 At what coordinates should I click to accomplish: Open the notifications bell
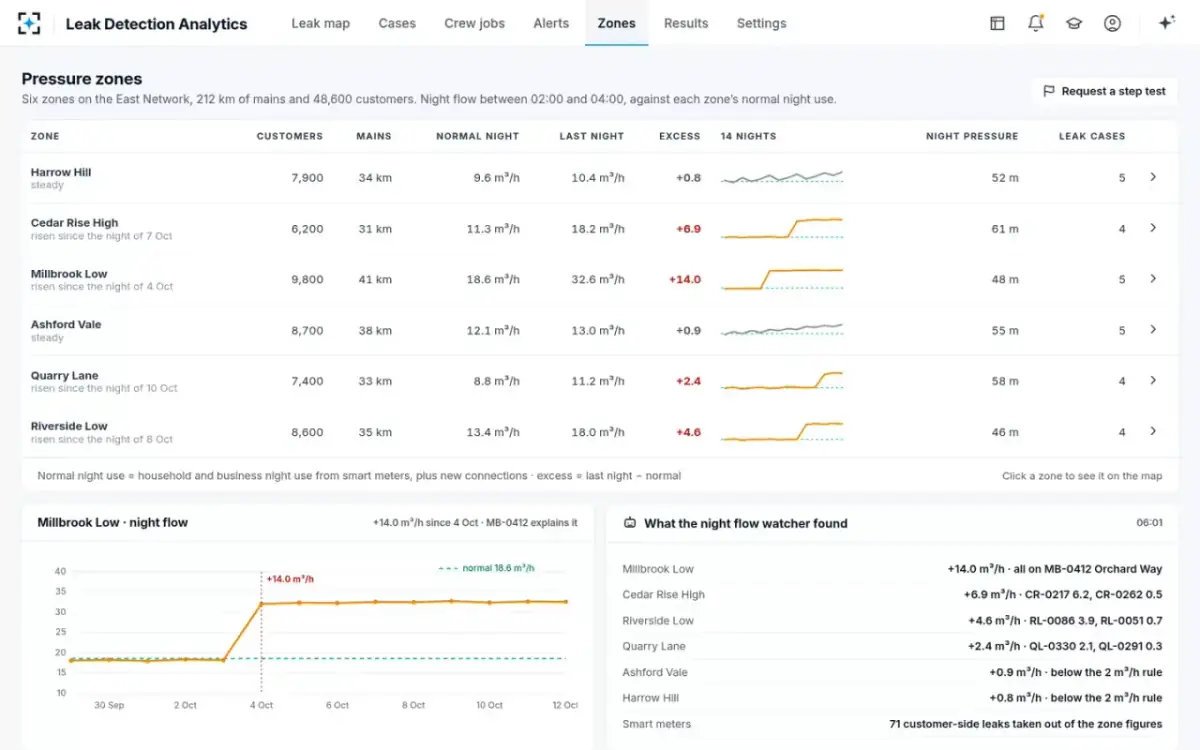(1036, 23)
